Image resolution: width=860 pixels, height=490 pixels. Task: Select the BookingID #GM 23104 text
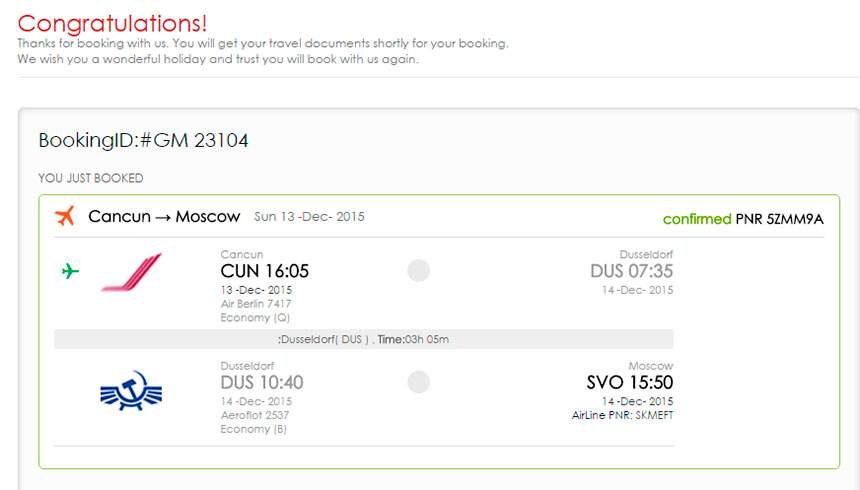pos(143,141)
